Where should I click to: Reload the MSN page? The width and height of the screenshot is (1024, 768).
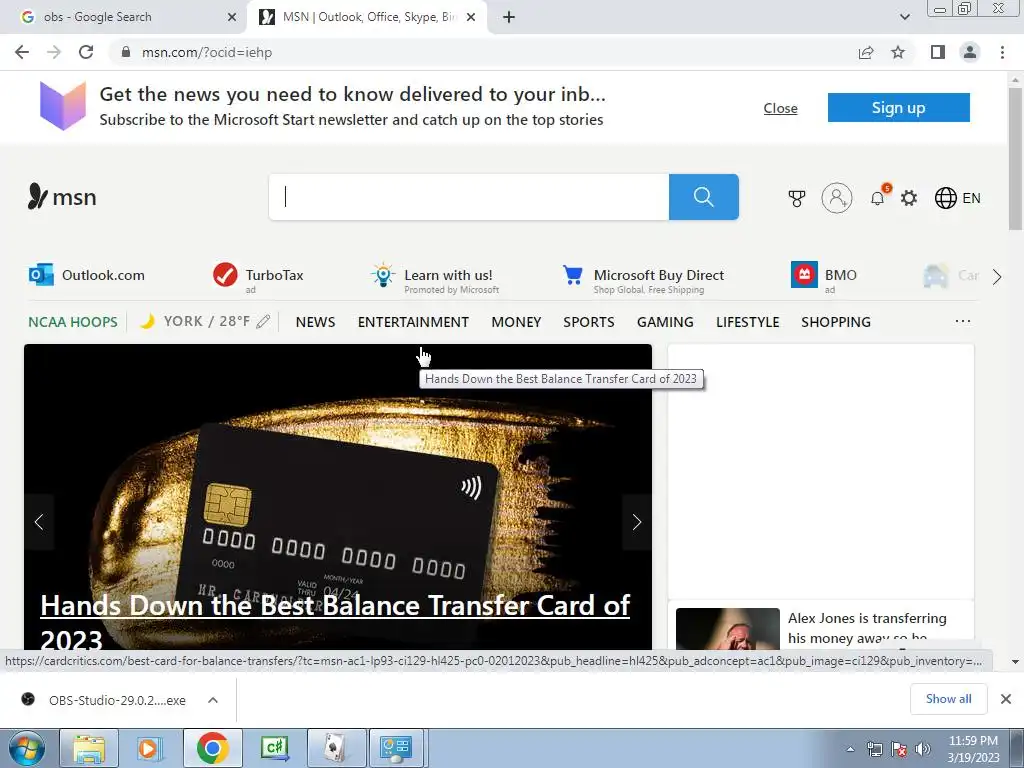pyautogui.click(x=86, y=52)
